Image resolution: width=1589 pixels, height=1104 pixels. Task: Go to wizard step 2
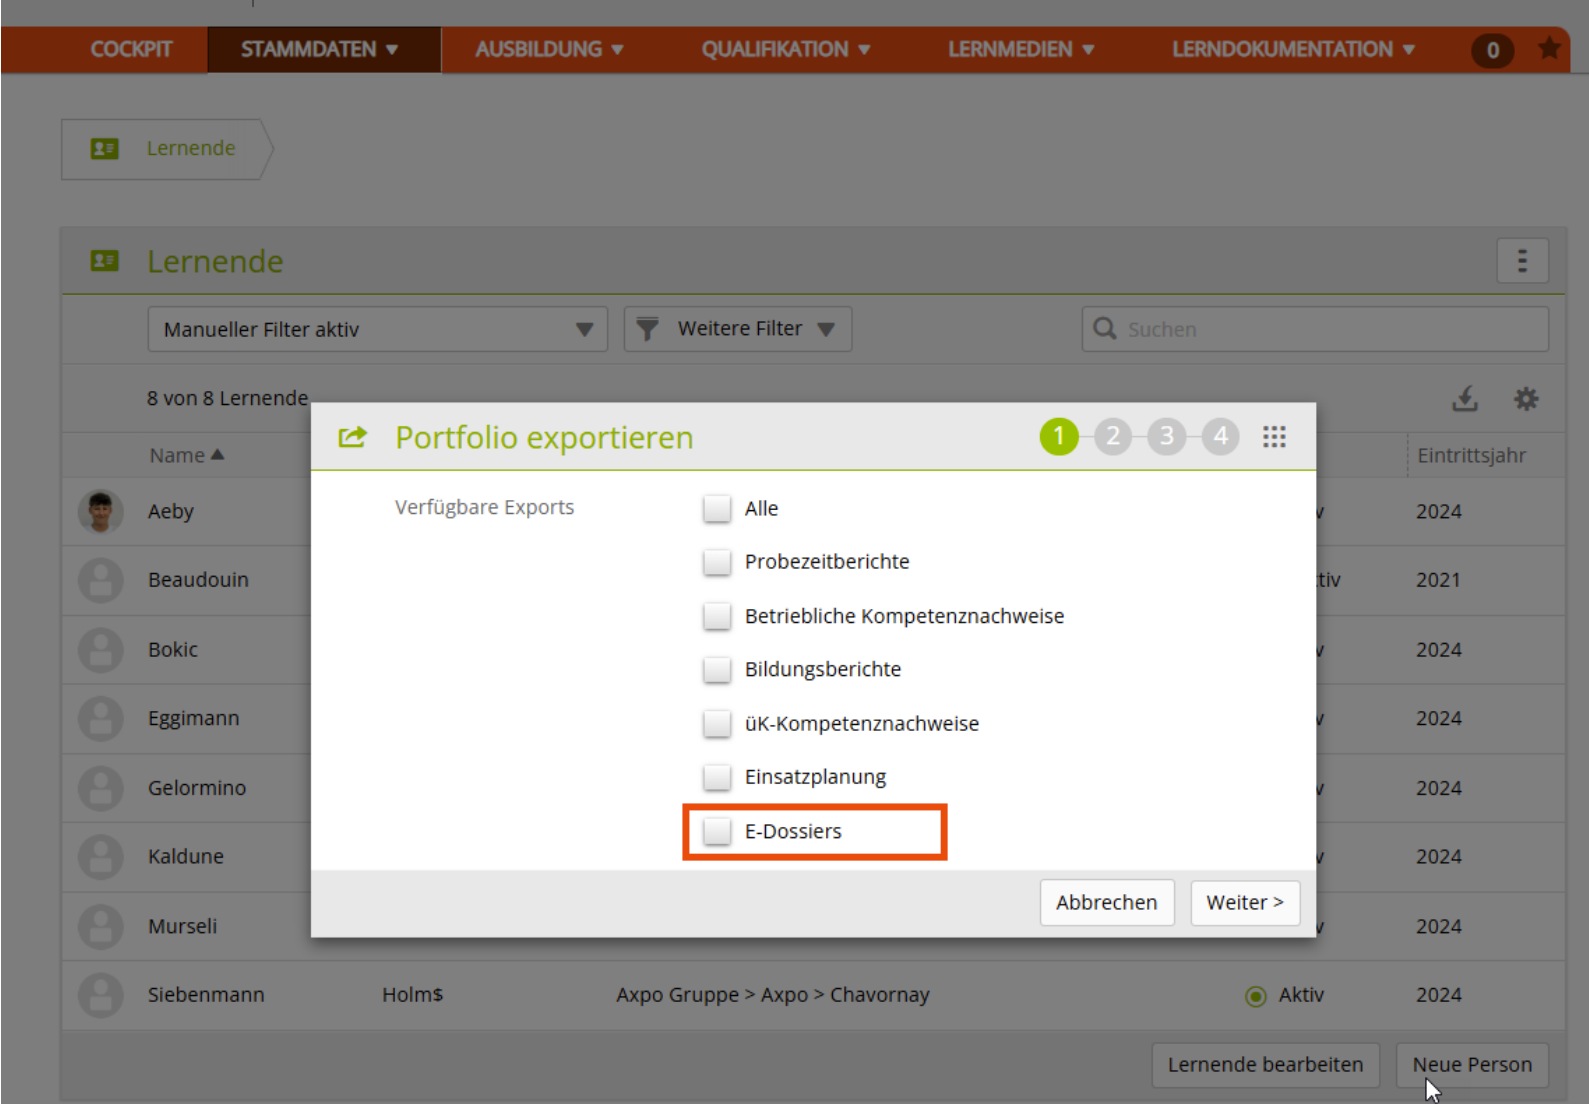click(x=1112, y=437)
